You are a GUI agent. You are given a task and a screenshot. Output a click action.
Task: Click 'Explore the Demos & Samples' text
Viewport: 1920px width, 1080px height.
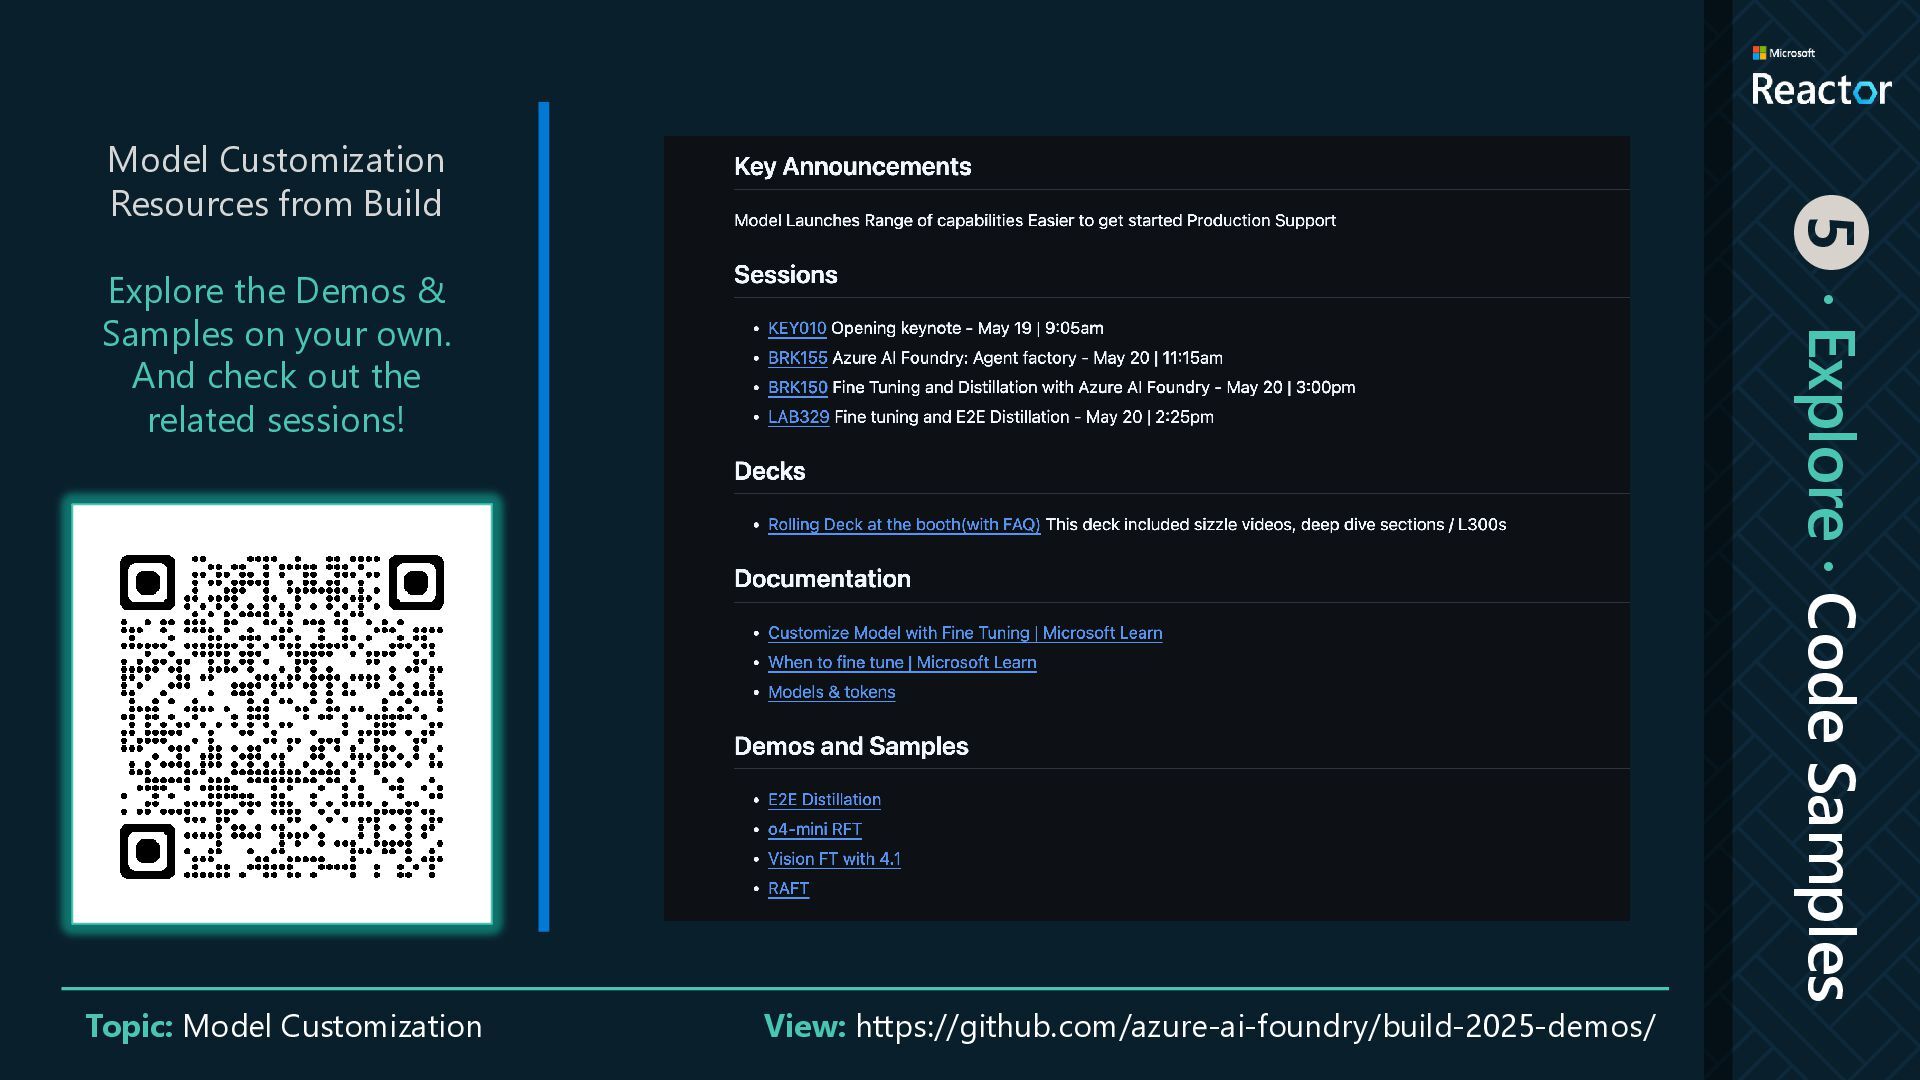pyautogui.click(x=277, y=355)
